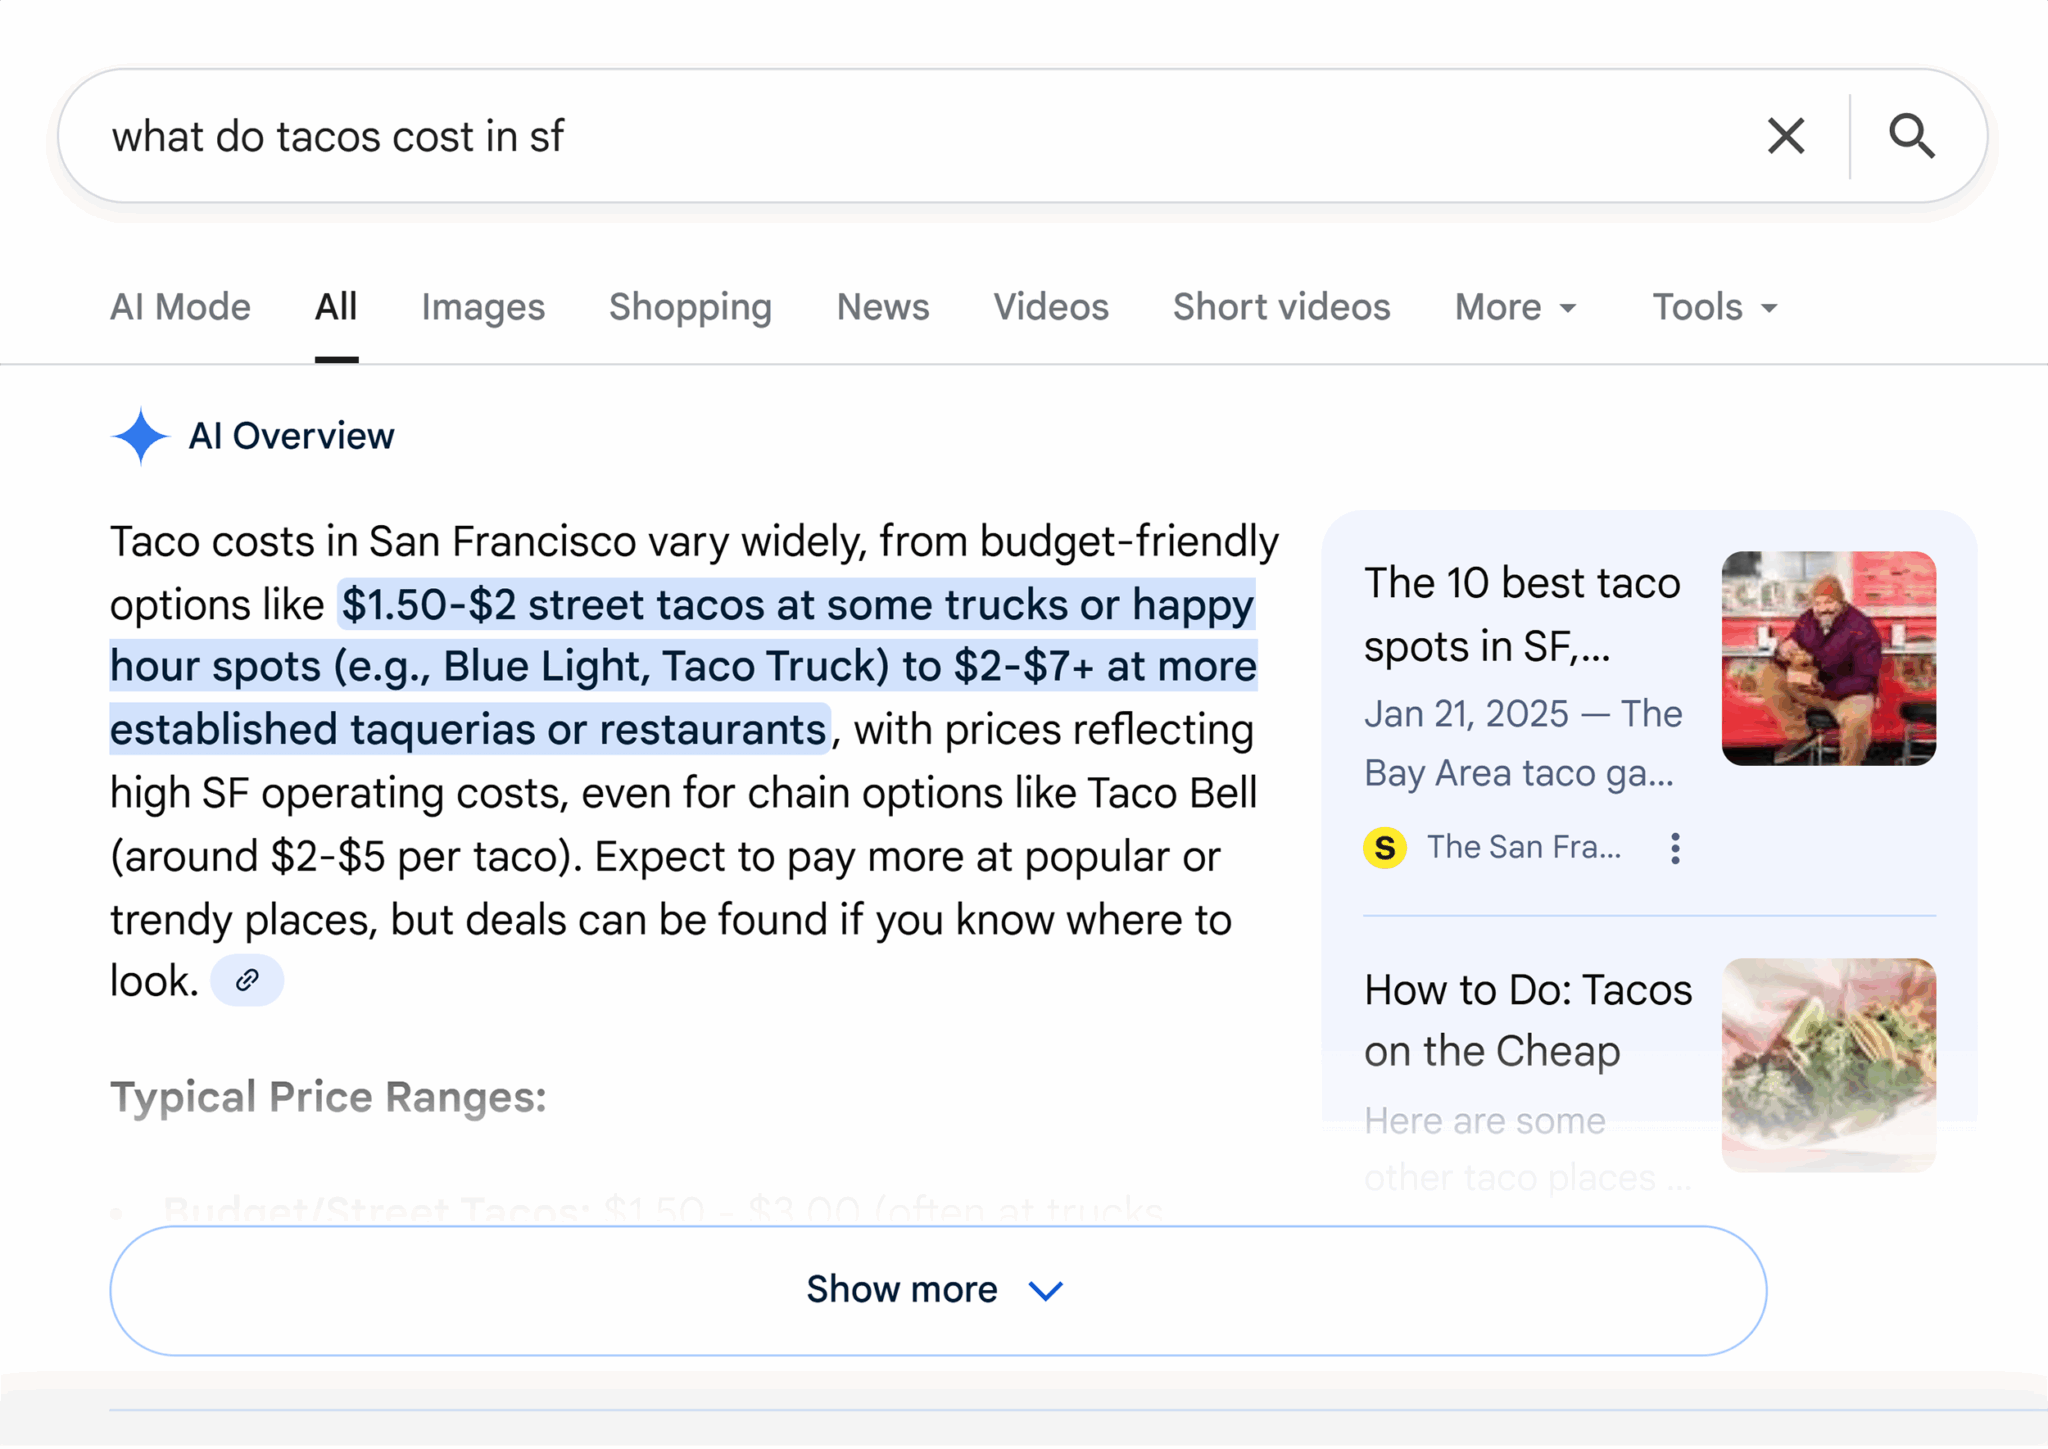This screenshot has height=1449, width=2048.
Task: Select the Images tab
Action: pos(483,307)
